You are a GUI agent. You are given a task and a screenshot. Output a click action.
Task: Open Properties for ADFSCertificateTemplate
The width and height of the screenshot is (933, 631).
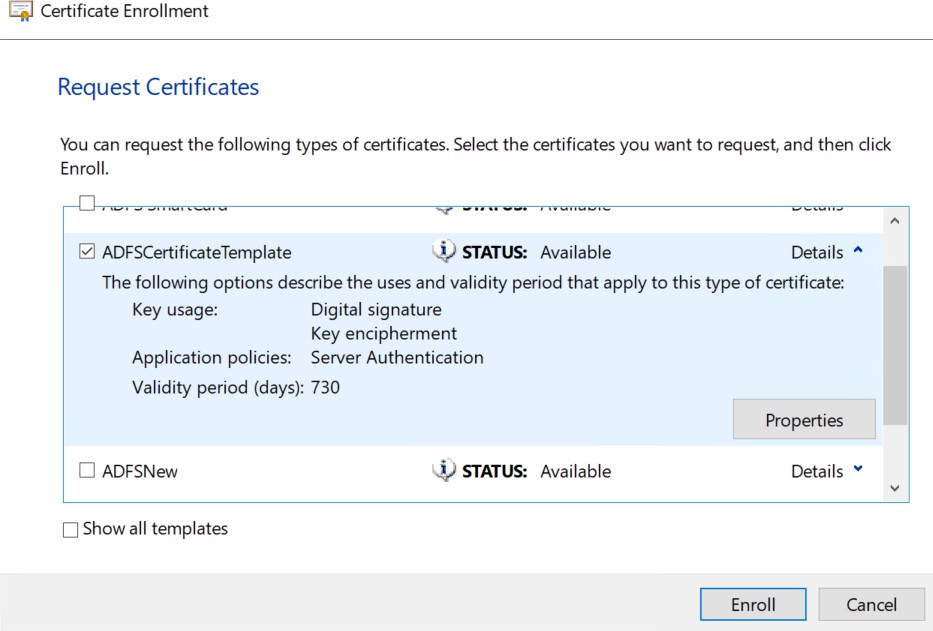pos(804,420)
